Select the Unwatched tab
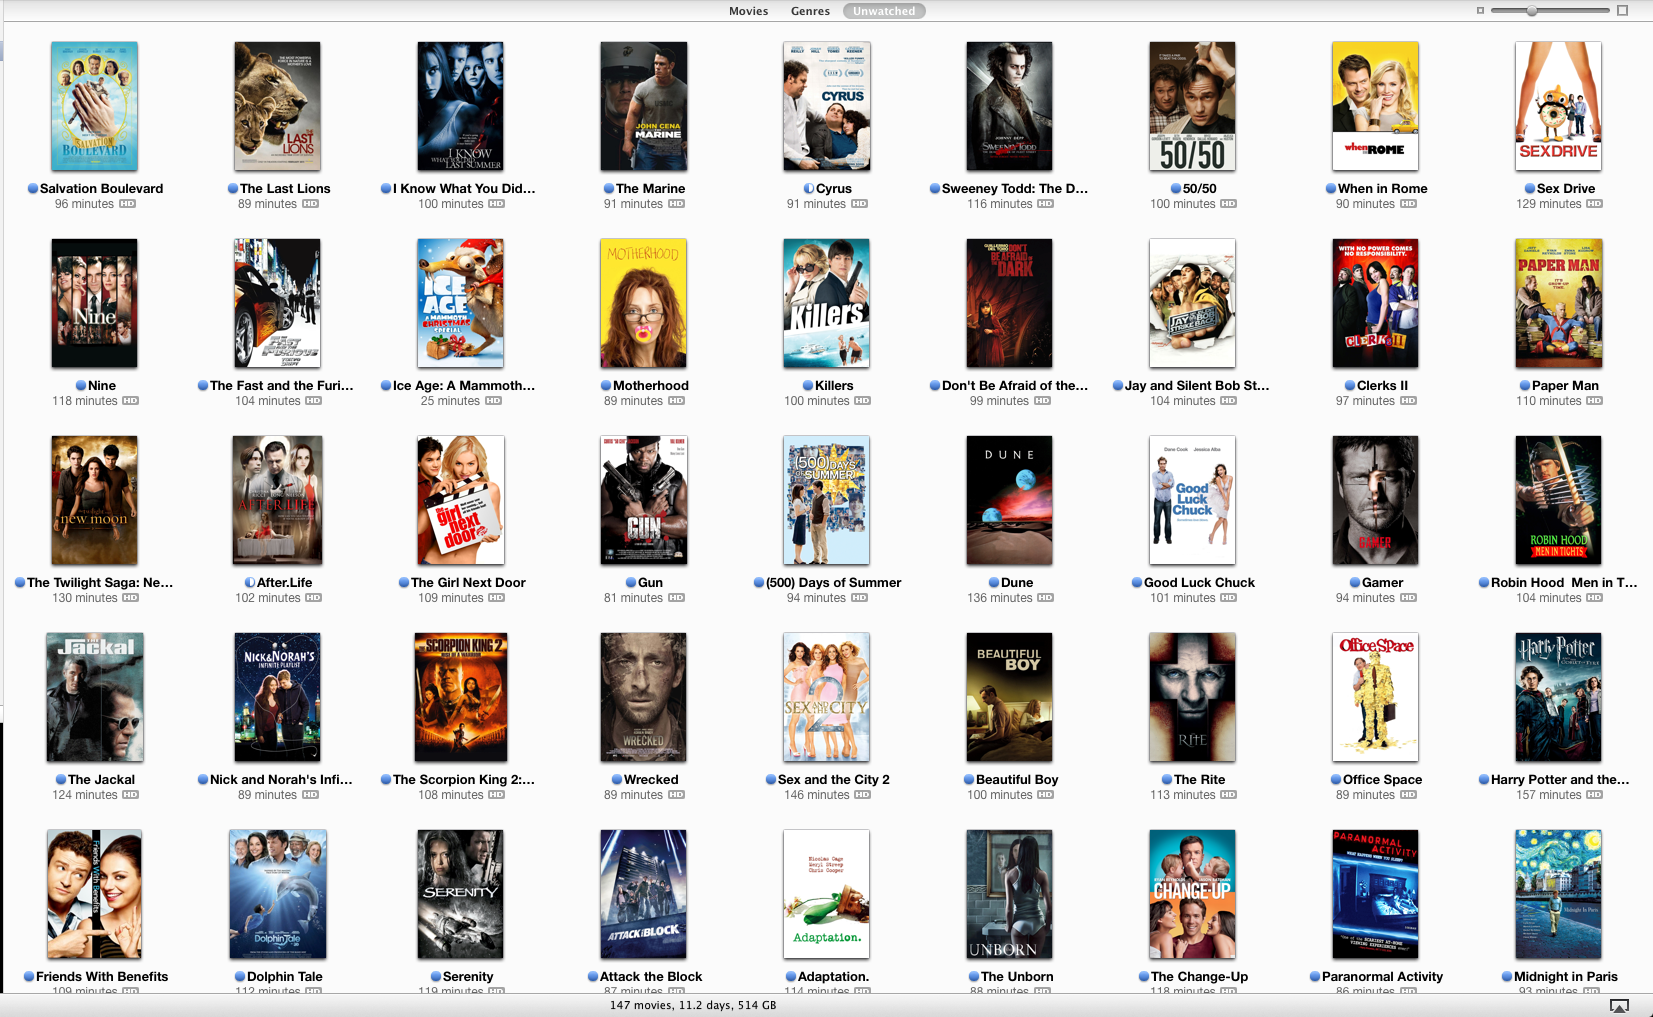Image resolution: width=1653 pixels, height=1017 pixels. pyautogui.click(x=884, y=11)
